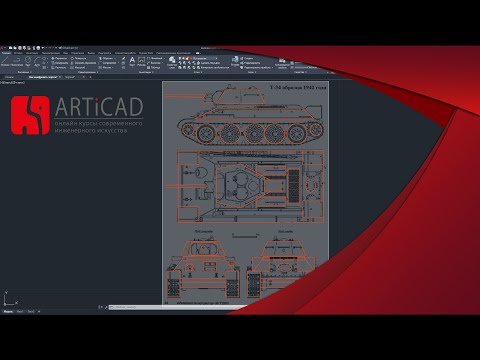
Task: Click the command line customize wrench icon
Action: pyautogui.click(x=106, y=307)
